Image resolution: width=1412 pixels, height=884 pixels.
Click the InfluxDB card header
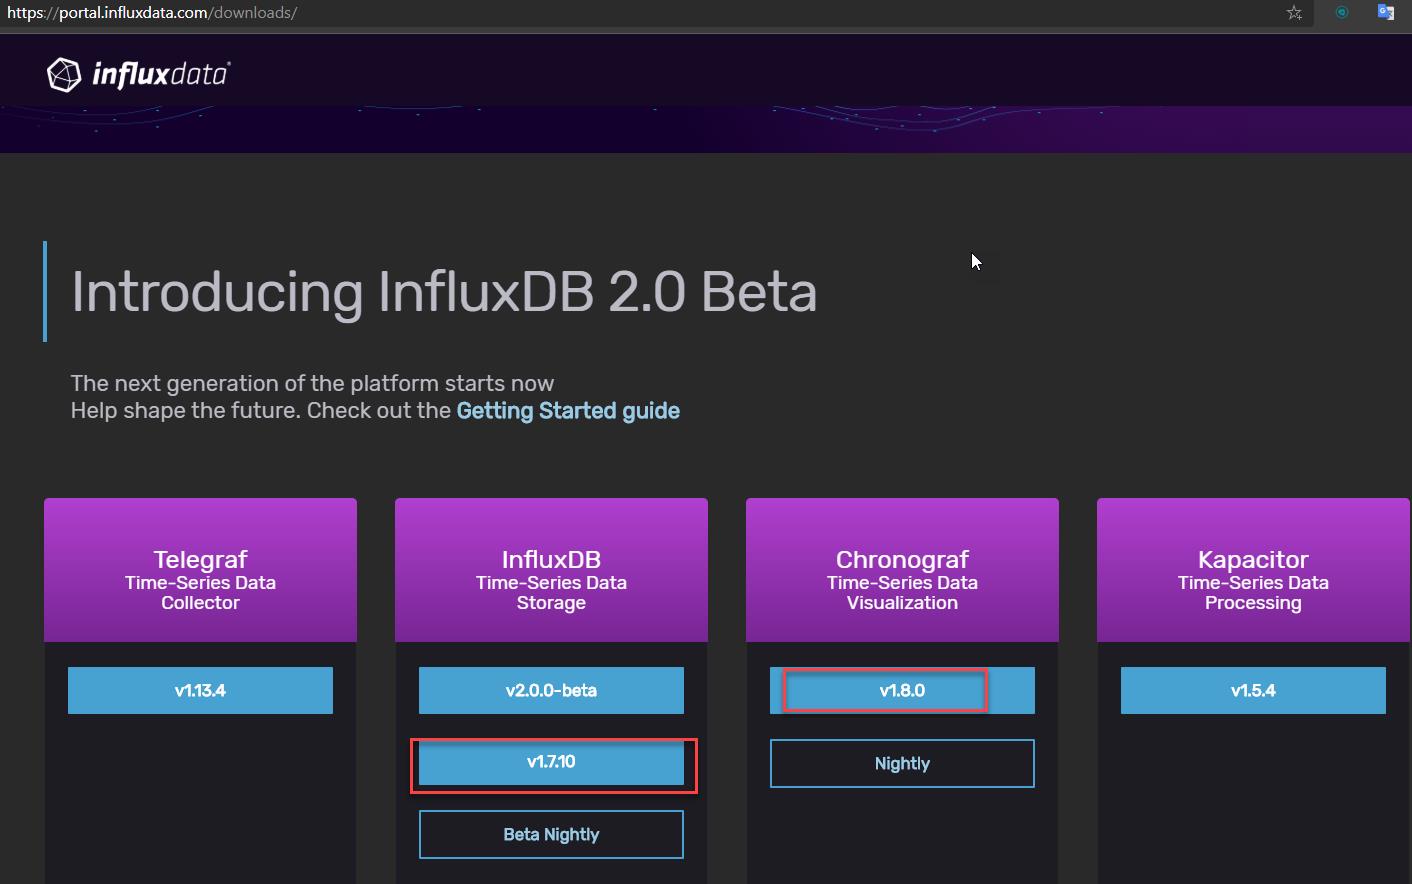551,570
